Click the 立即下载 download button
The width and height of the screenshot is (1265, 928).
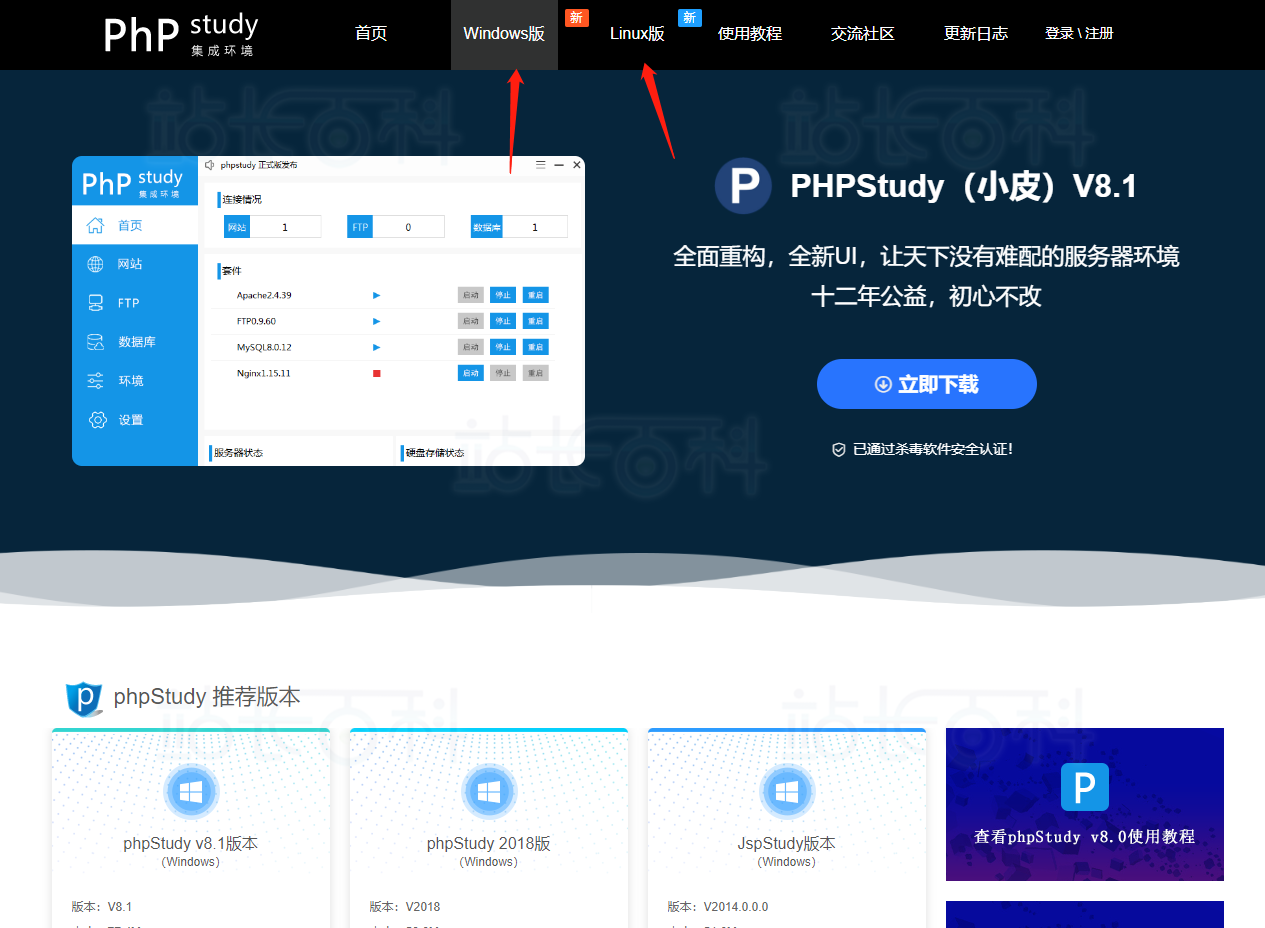[927, 384]
